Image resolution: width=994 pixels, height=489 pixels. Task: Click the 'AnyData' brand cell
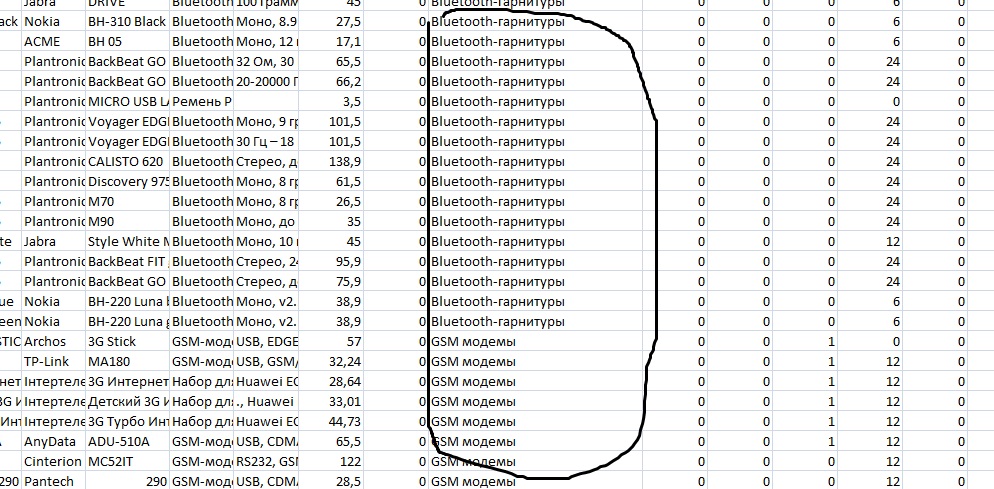tap(54, 441)
